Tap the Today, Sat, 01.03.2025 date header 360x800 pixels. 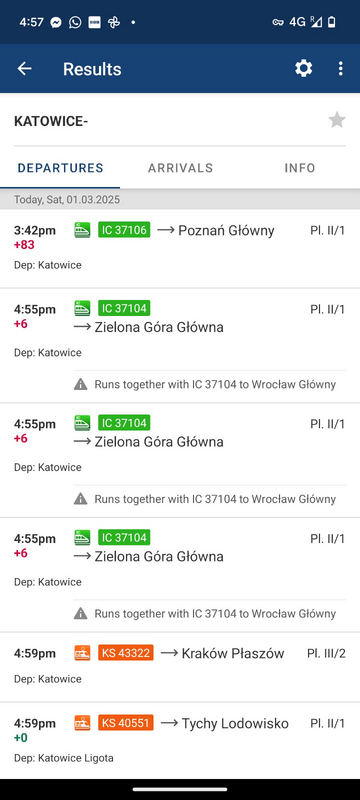(x=180, y=199)
